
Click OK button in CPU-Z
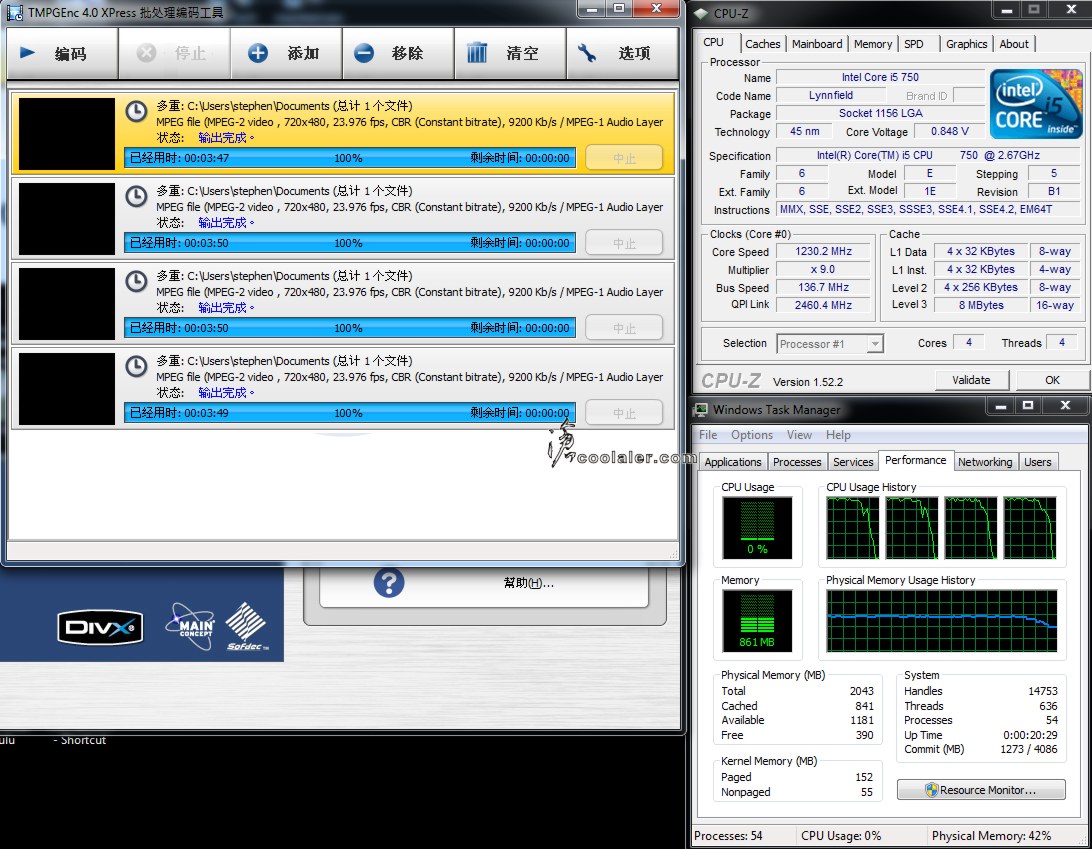point(1052,380)
